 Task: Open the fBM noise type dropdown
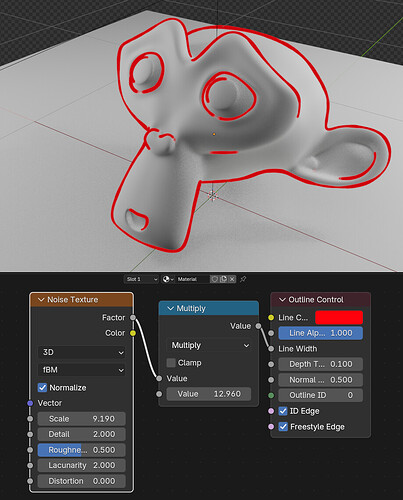[82, 370]
